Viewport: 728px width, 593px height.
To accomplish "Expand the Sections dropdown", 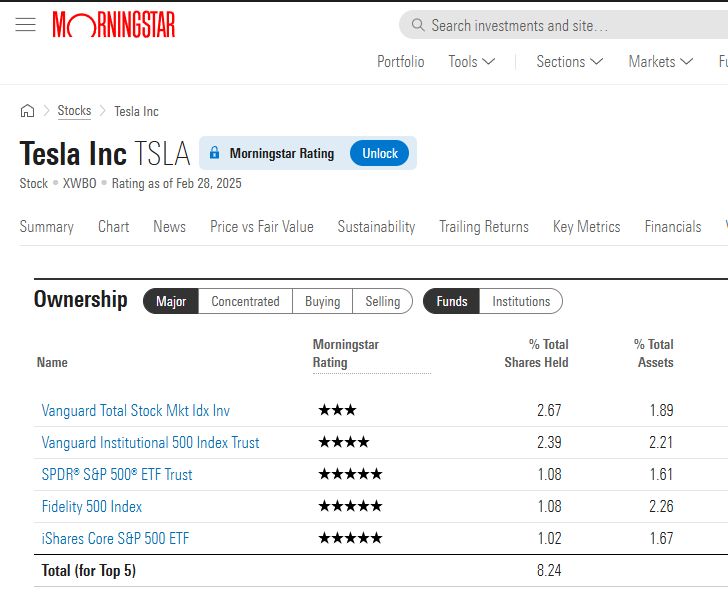I will point(570,62).
